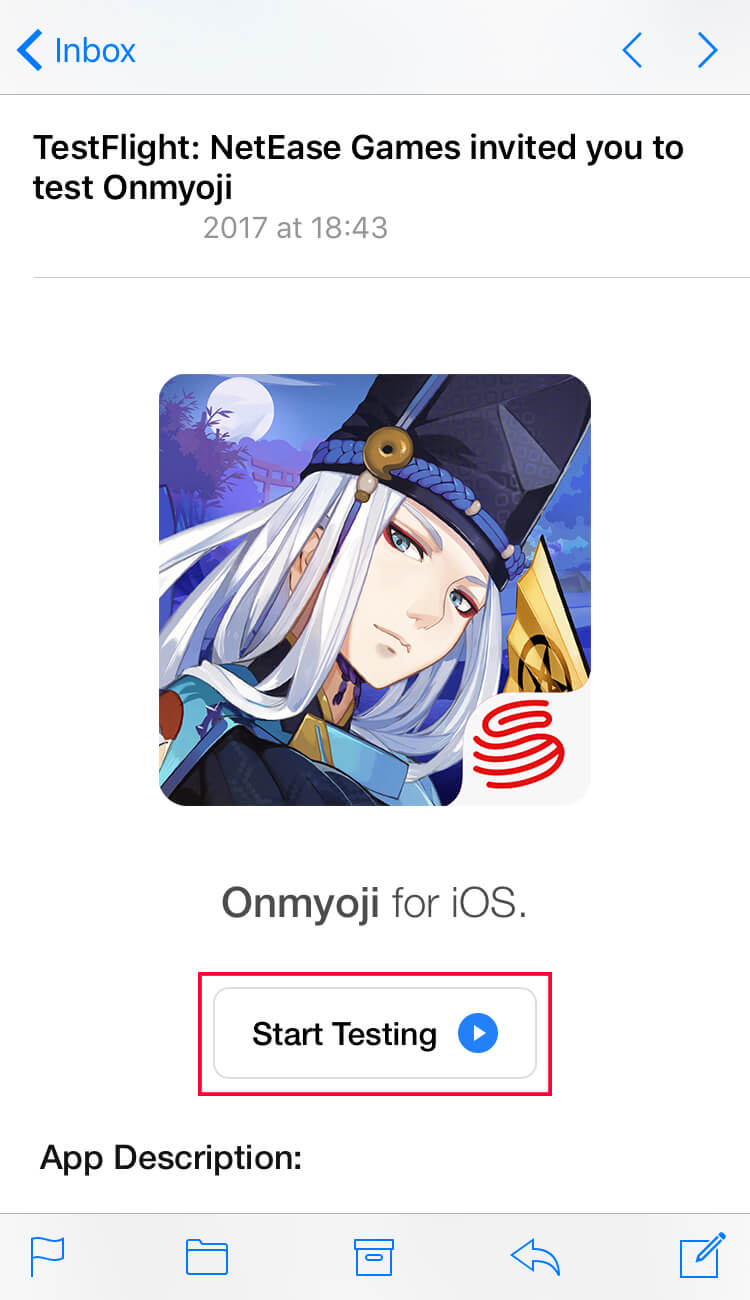Click the Start Testing button label
Image resolution: width=750 pixels, height=1300 pixels.
(344, 1034)
